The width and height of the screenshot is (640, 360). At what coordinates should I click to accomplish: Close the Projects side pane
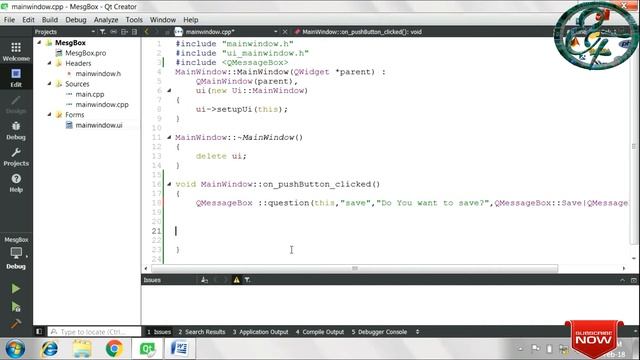point(134,31)
